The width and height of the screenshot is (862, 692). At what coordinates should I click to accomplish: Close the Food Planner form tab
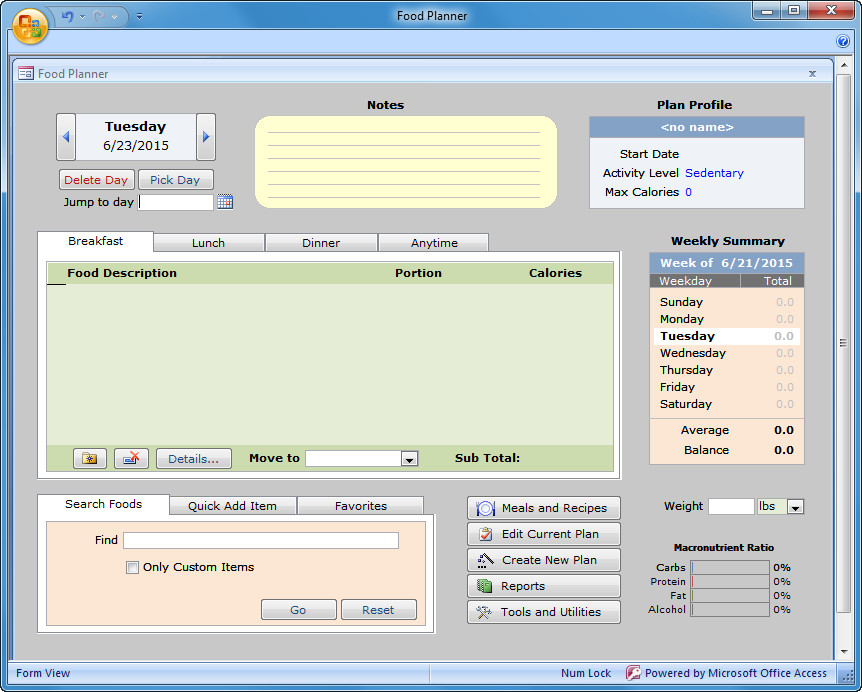[x=812, y=74]
